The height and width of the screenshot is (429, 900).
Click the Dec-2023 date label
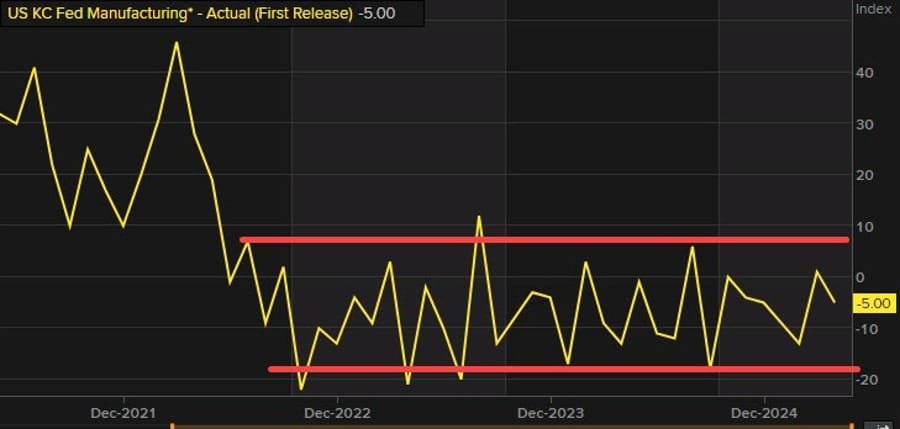pyautogui.click(x=549, y=412)
